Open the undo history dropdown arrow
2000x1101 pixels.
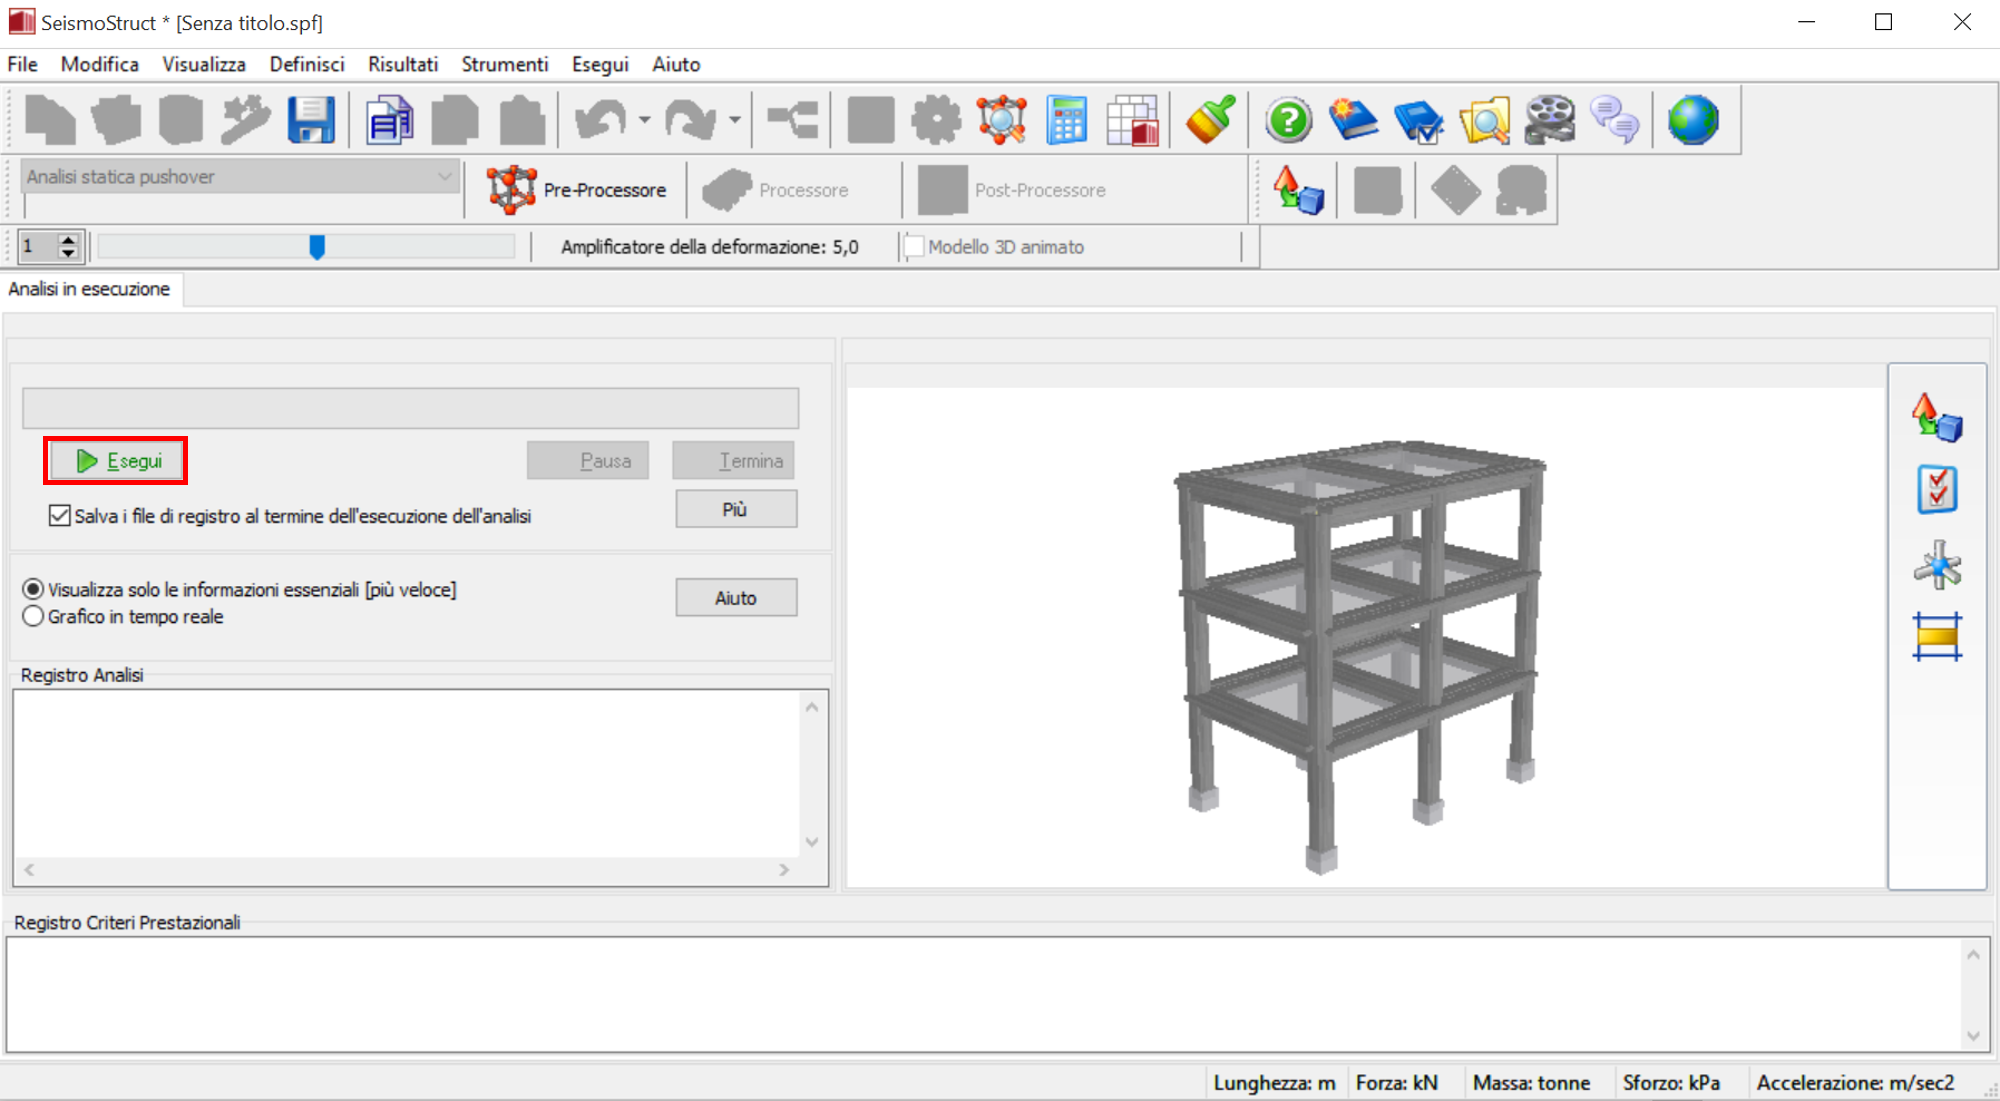(x=644, y=120)
